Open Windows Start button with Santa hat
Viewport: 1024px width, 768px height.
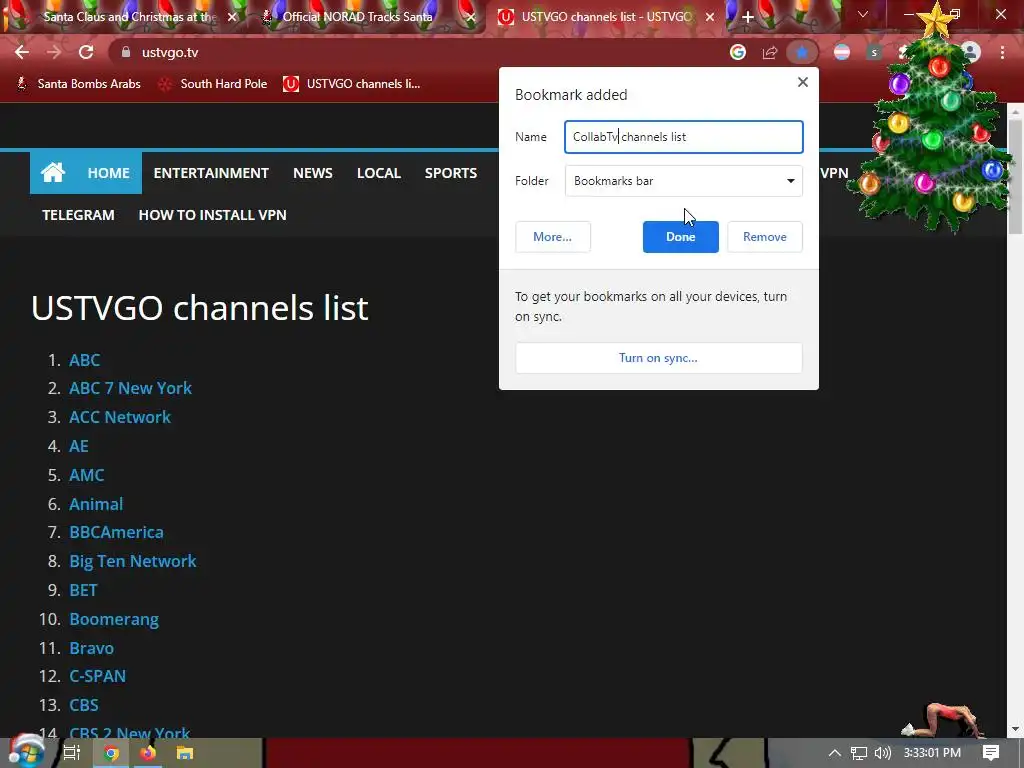[x=26, y=752]
